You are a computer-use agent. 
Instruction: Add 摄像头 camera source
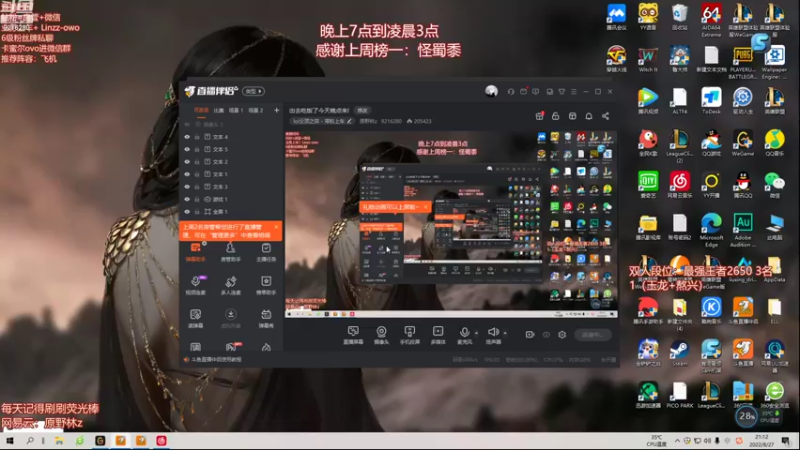pyautogui.click(x=381, y=335)
